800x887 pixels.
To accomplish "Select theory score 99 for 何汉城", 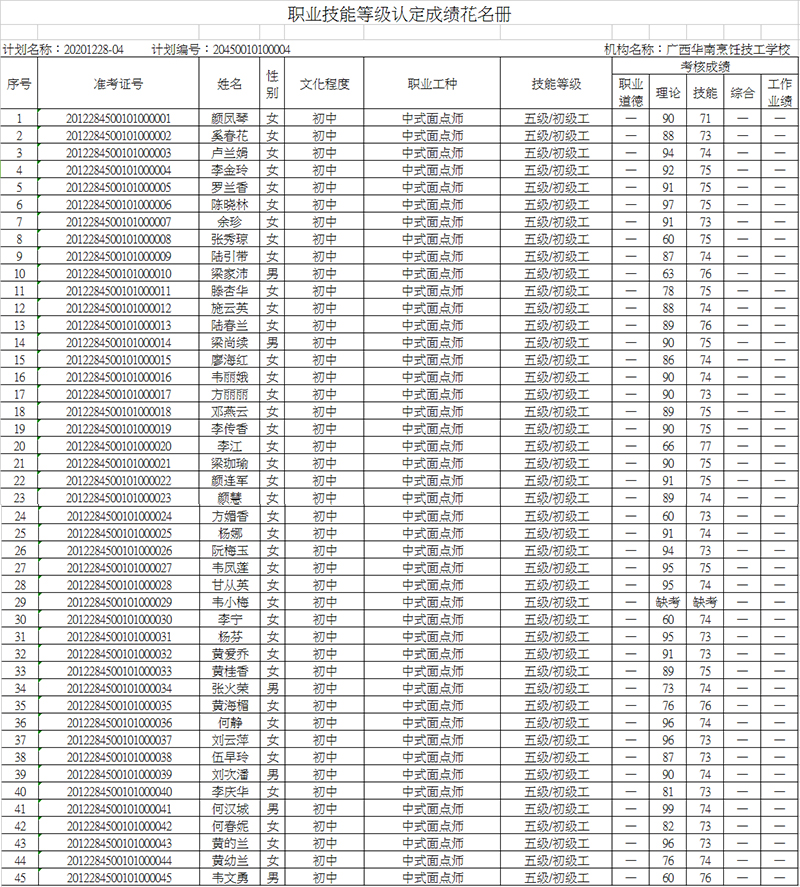I will pos(668,809).
